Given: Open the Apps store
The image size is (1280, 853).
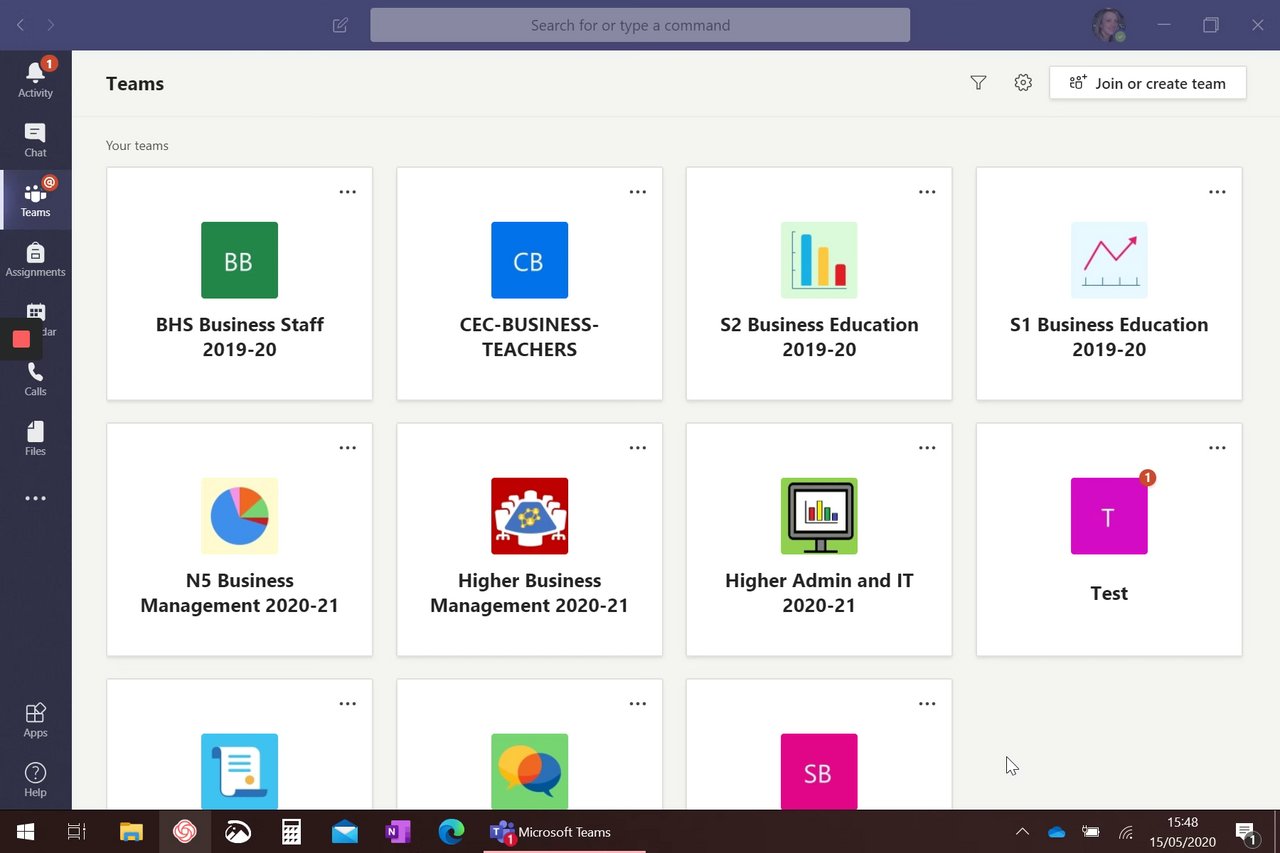Looking at the screenshot, I should [x=35, y=720].
